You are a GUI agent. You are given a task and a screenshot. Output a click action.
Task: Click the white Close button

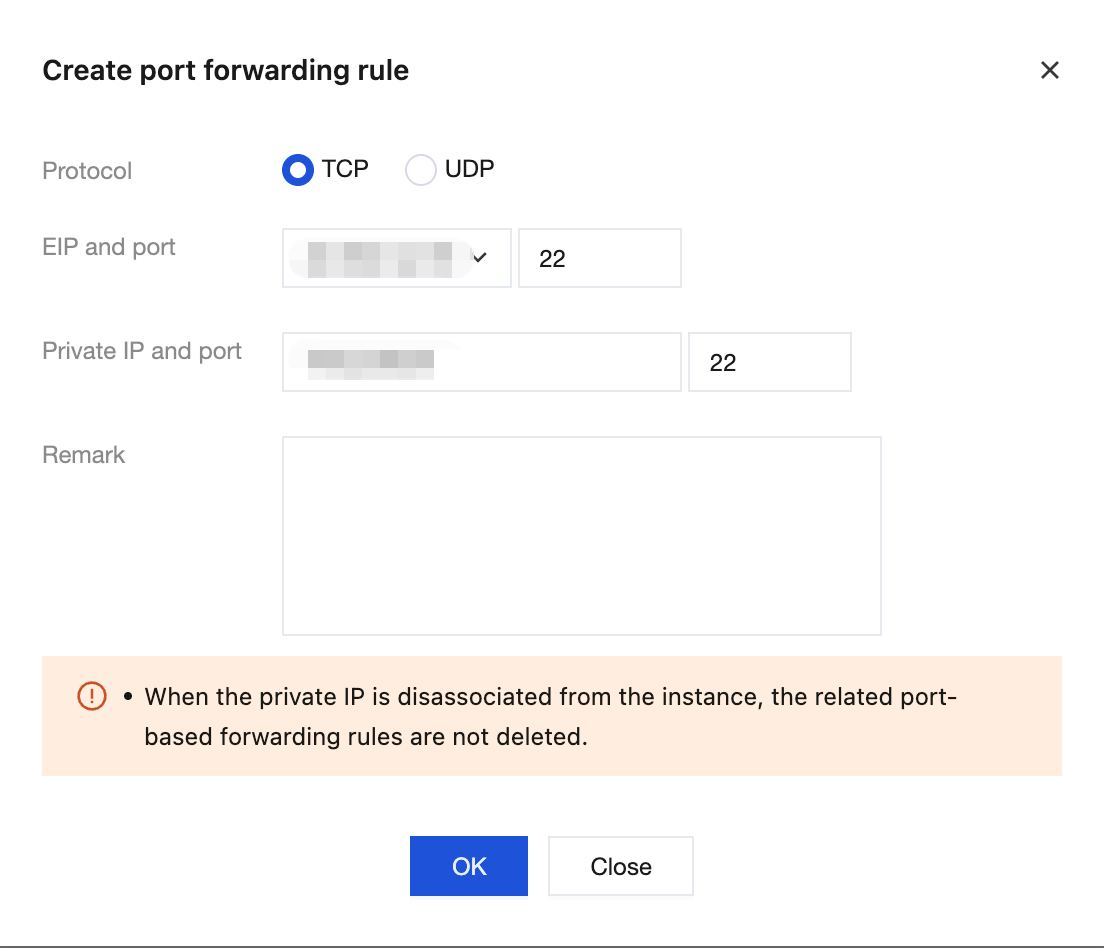pyautogui.click(x=620, y=866)
